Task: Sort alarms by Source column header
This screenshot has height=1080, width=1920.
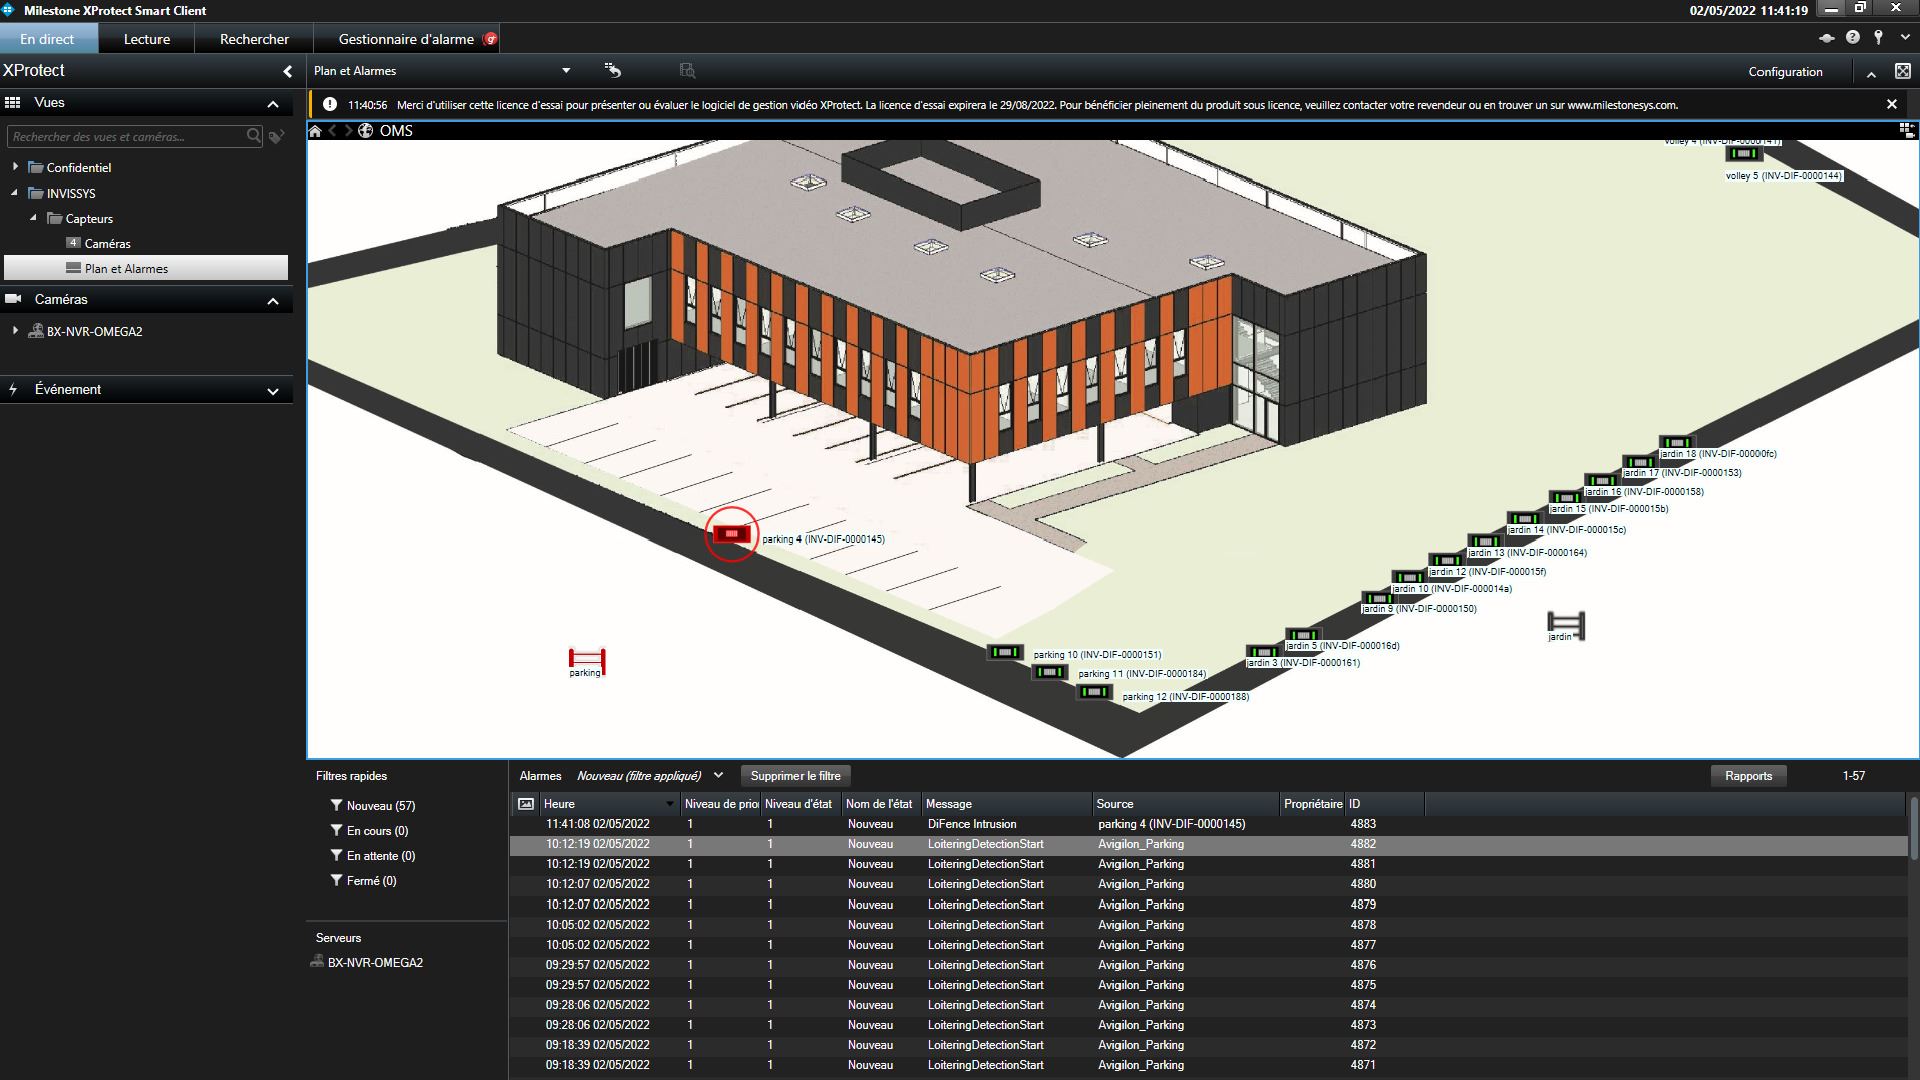Action: tap(1186, 804)
